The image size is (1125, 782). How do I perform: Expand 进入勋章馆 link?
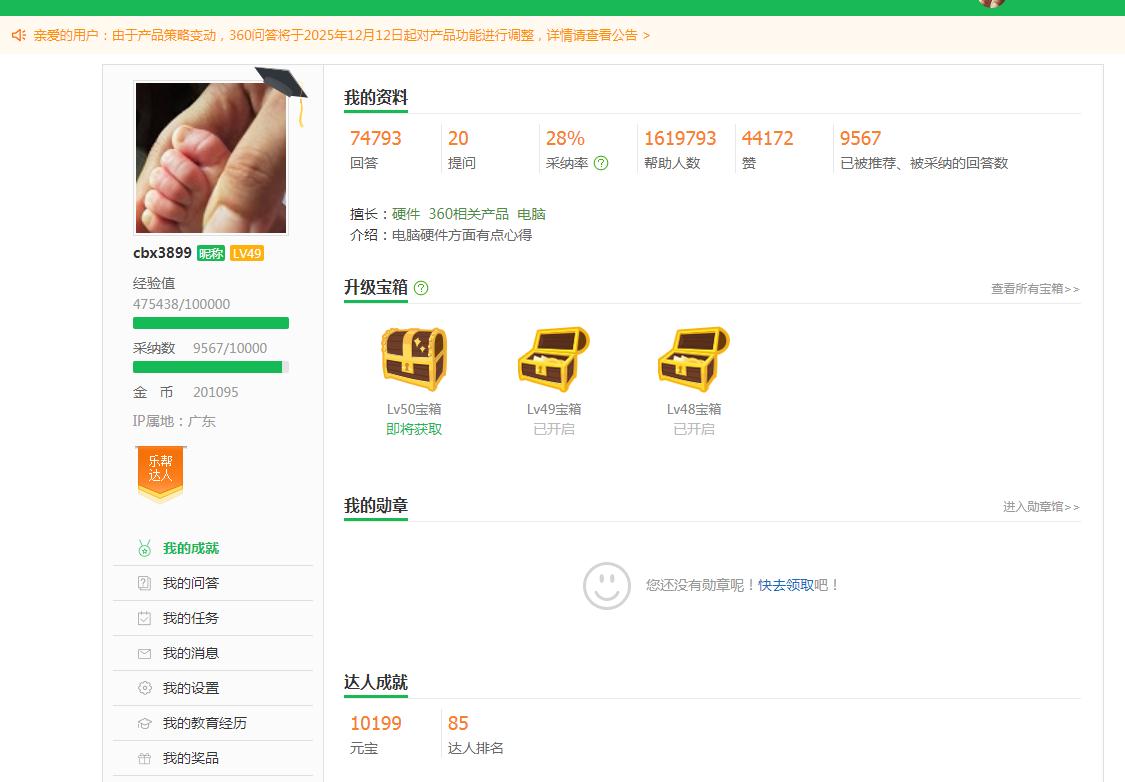tap(1041, 507)
